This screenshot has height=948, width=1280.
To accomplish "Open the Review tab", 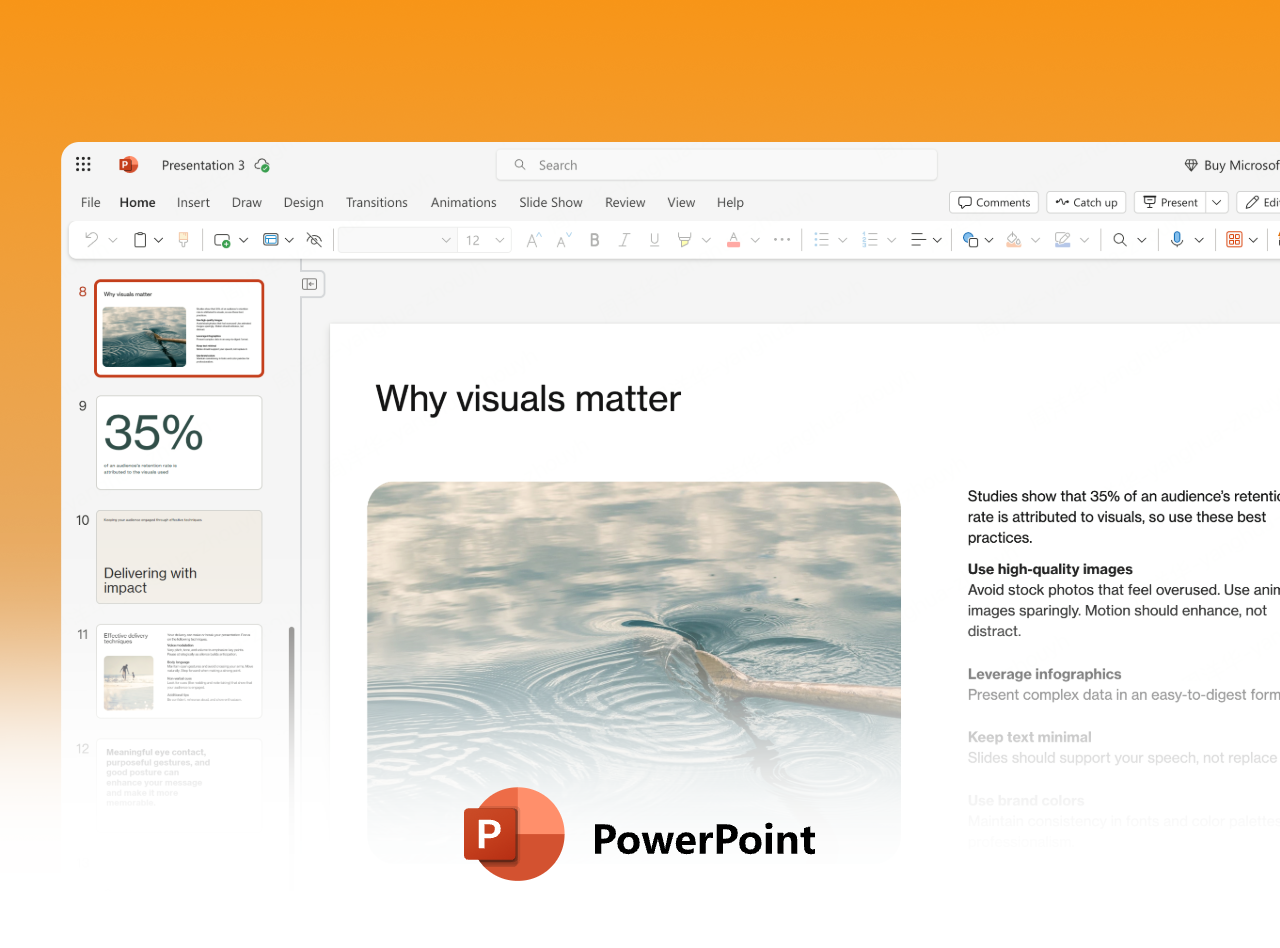I will (625, 202).
